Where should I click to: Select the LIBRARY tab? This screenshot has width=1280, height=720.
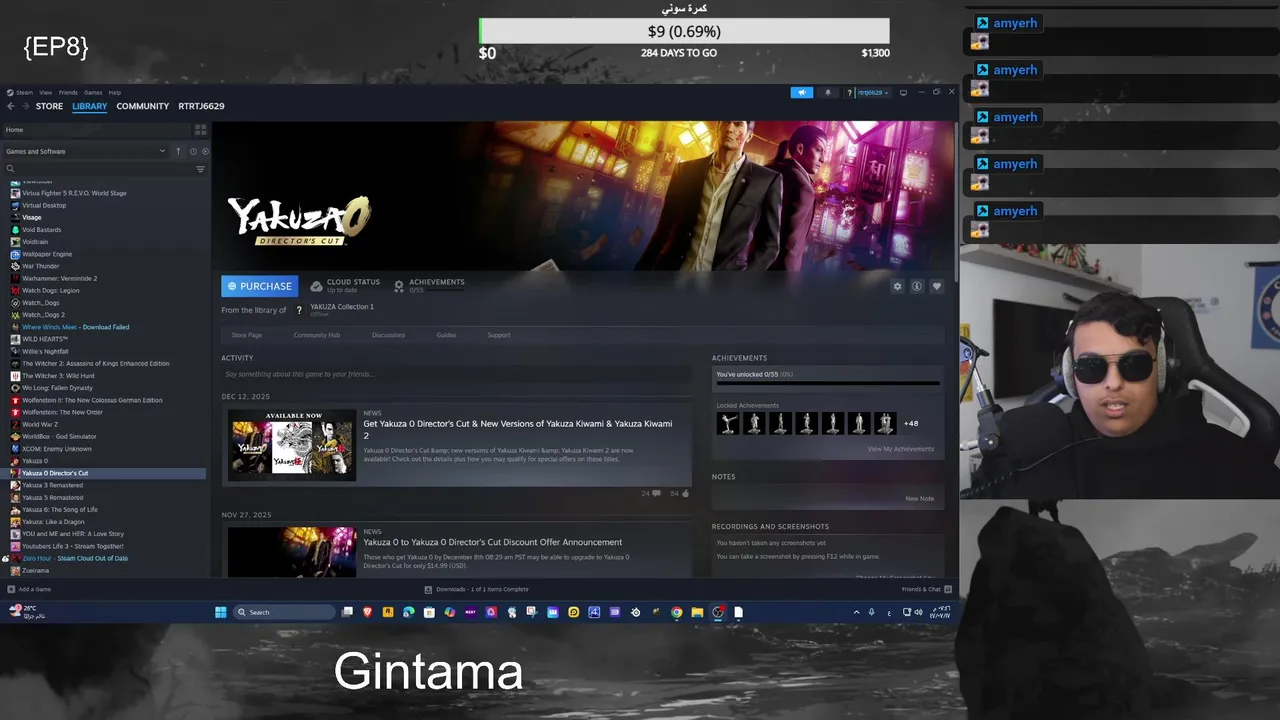coord(89,106)
